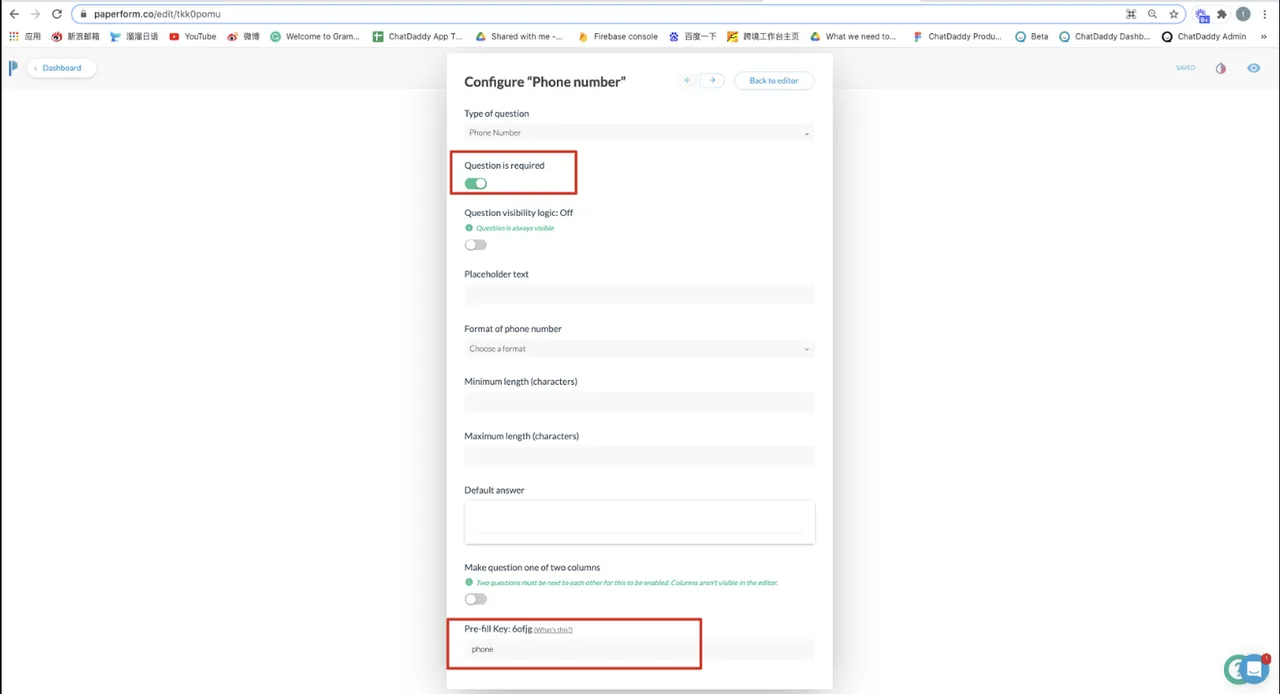
Task: Click the Paperform logo icon
Action: click(13, 68)
